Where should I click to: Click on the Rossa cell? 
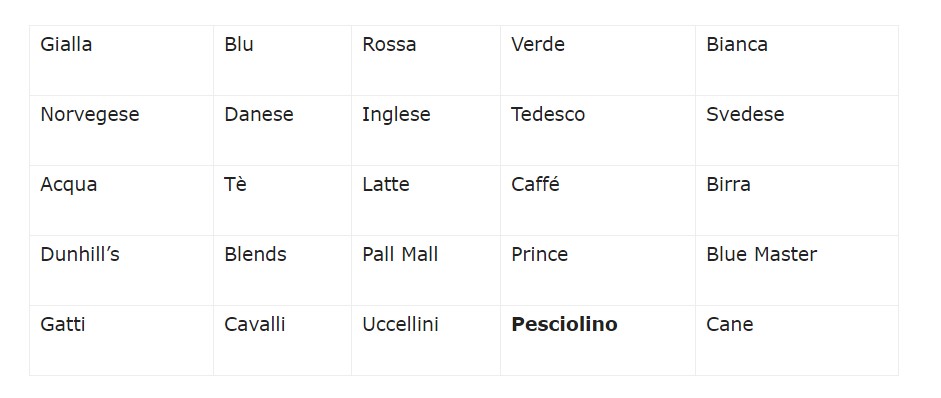[x=425, y=60]
